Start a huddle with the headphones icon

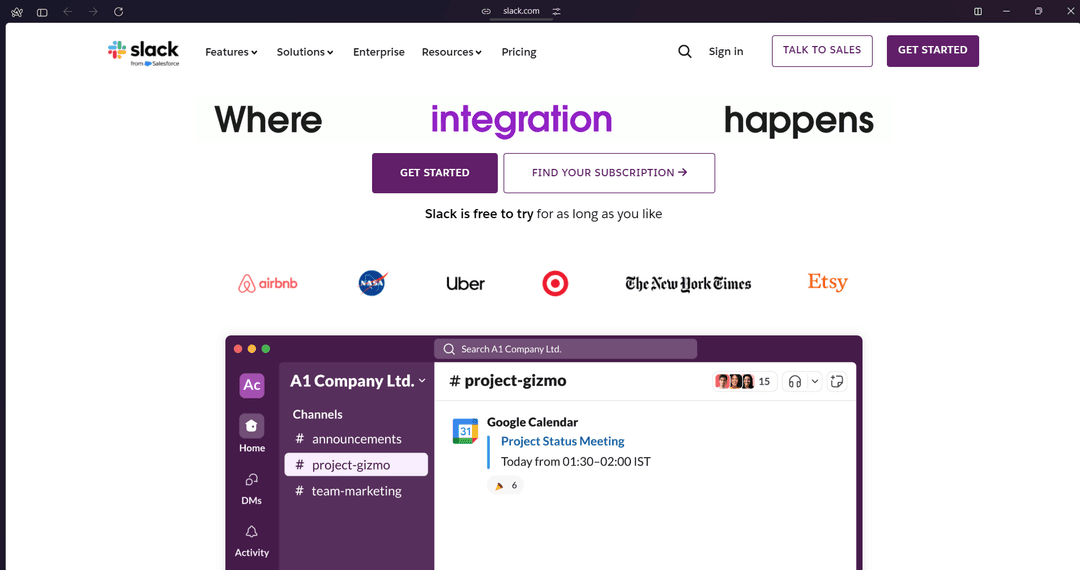pos(795,381)
